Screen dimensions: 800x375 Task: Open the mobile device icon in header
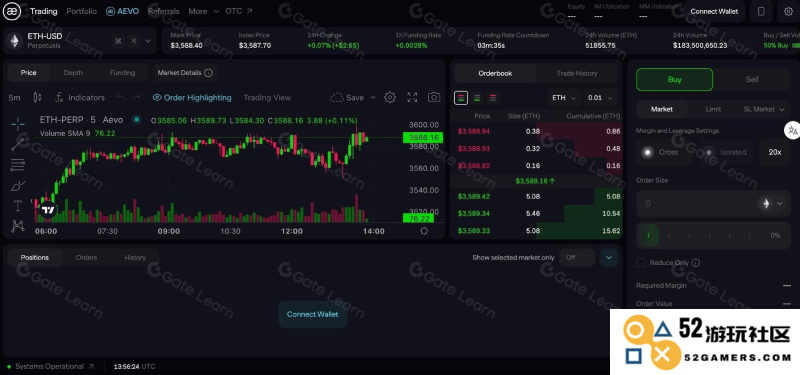(x=761, y=11)
